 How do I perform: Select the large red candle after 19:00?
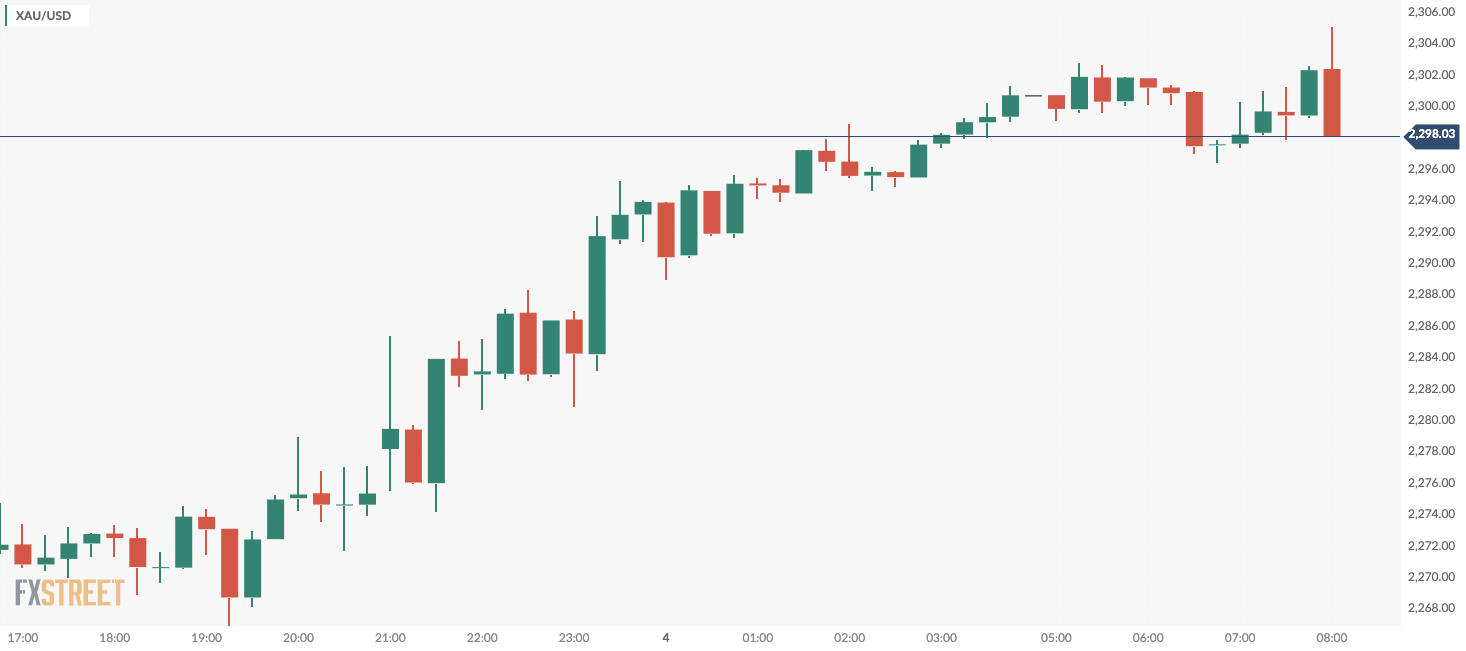[x=230, y=562]
